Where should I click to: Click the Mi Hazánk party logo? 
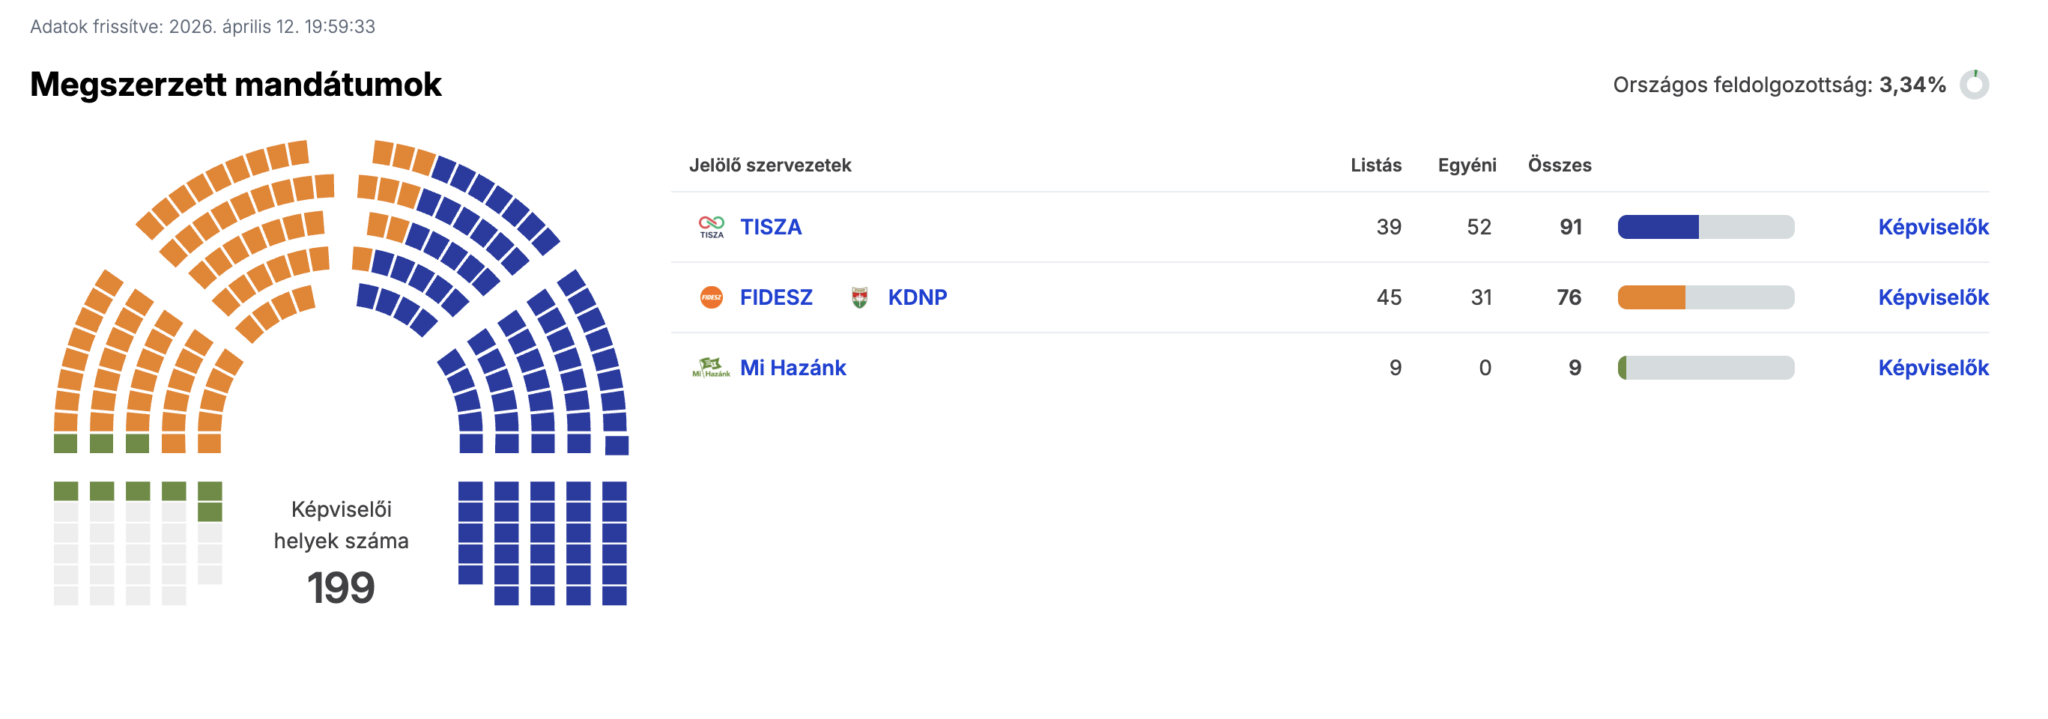click(x=711, y=368)
